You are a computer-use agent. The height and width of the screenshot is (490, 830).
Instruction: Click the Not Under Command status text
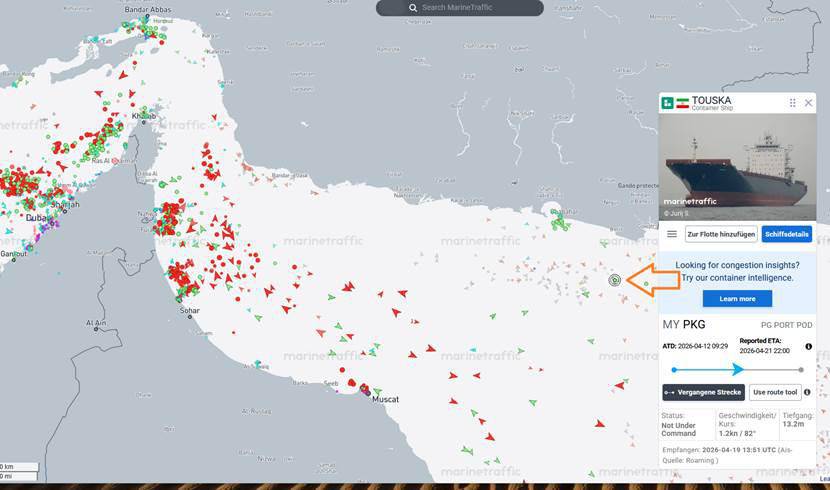click(679, 429)
